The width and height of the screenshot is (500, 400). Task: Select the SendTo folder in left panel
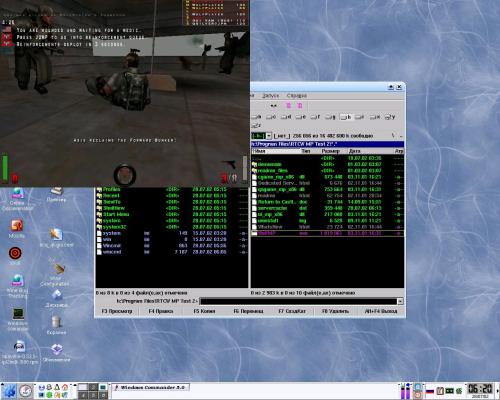pos(172,202)
